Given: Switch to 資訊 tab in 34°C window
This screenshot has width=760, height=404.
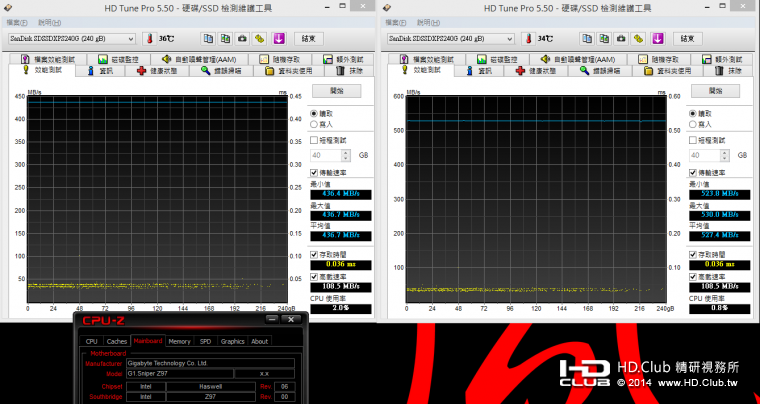Looking at the screenshot, I should [x=479, y=71].
